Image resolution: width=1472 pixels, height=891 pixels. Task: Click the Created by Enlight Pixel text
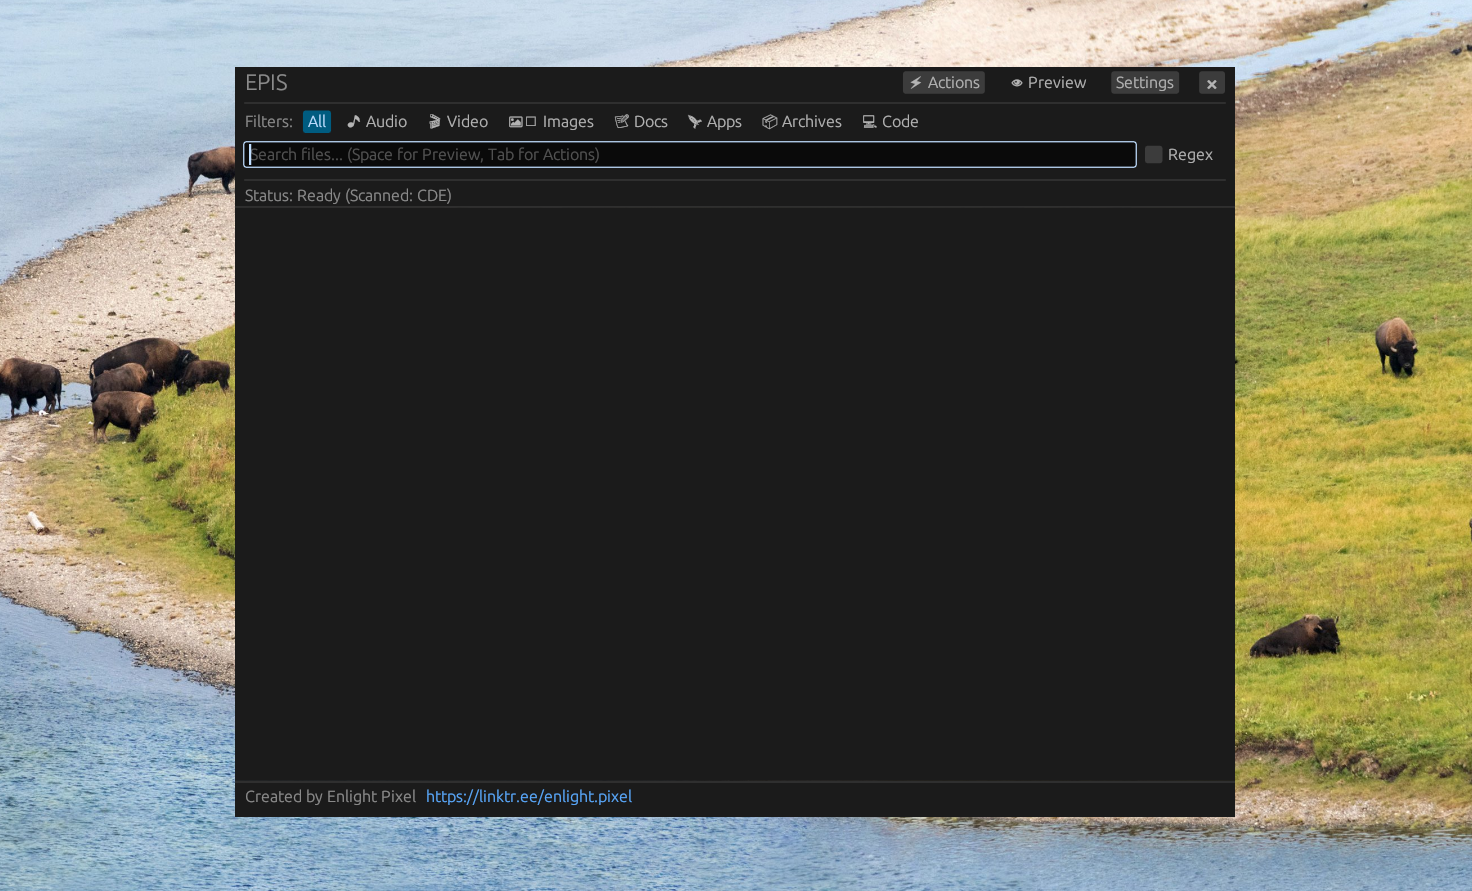pos(330,797)
